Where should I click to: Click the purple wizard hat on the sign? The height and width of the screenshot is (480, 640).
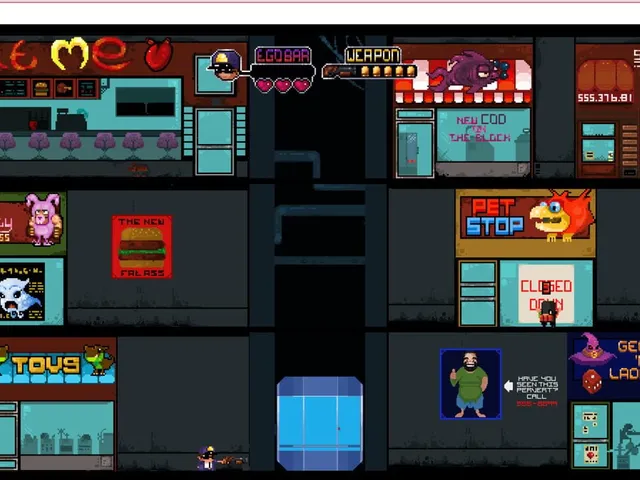point(592,349)
